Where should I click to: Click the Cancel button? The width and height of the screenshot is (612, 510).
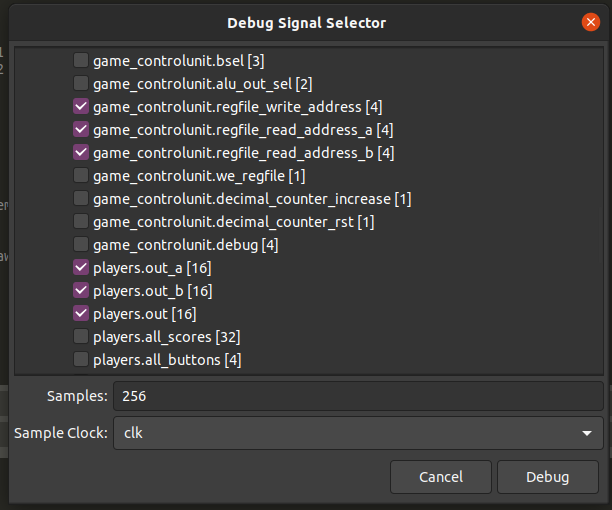(x=441, y=477)
